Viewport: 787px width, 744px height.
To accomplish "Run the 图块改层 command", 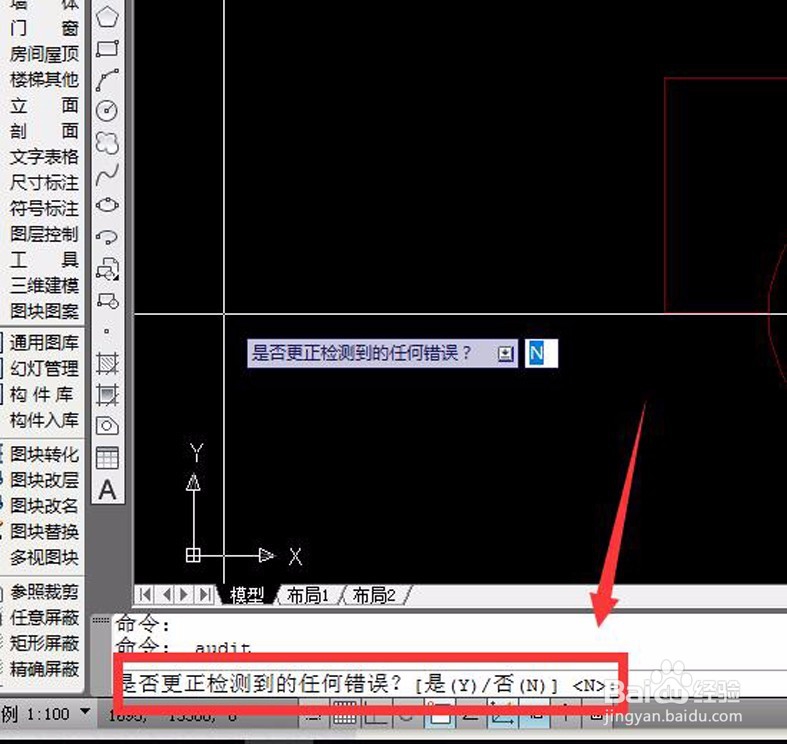I will coord(44,480).
